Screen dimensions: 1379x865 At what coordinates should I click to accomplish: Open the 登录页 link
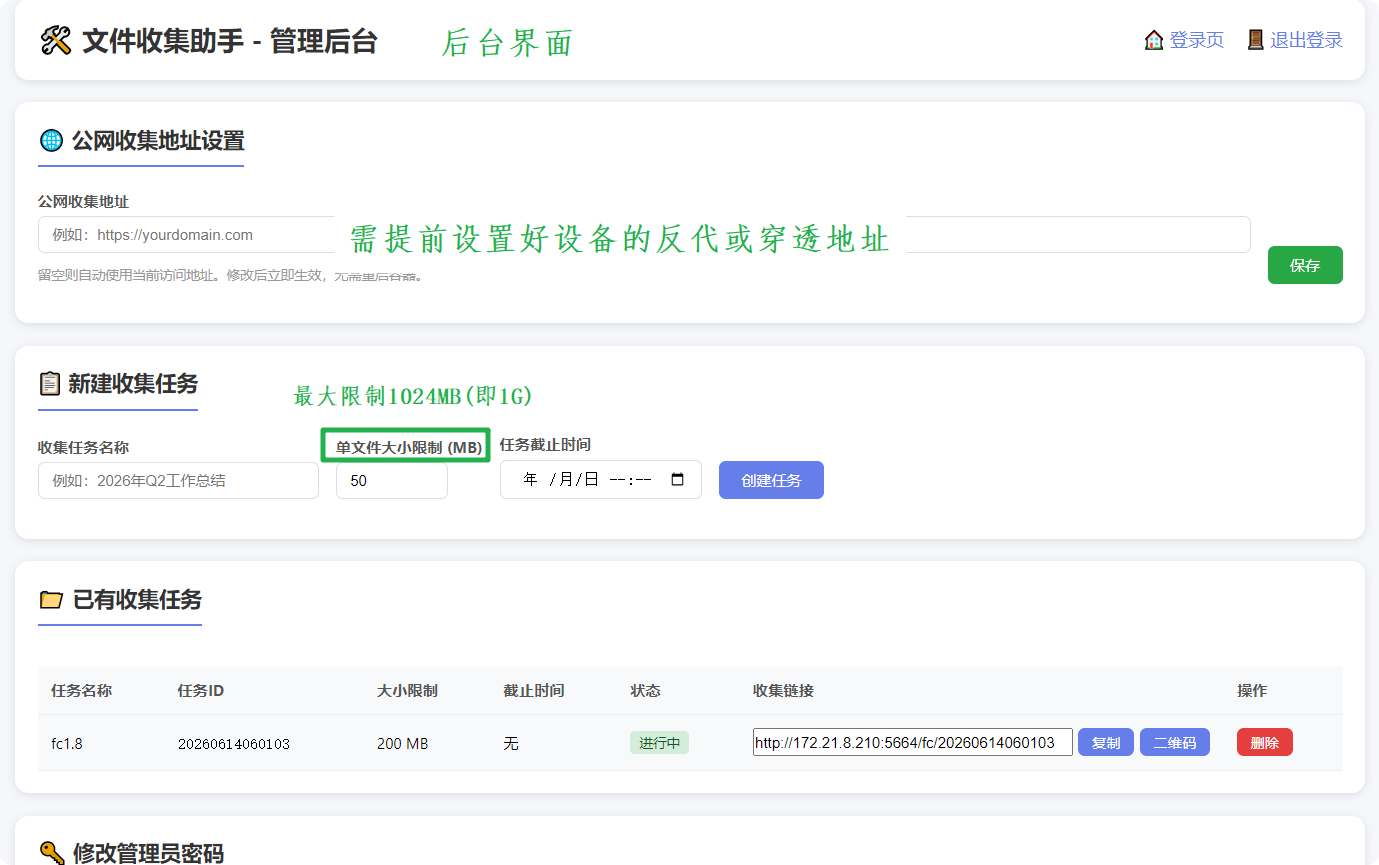click(x=1197, y=40)
